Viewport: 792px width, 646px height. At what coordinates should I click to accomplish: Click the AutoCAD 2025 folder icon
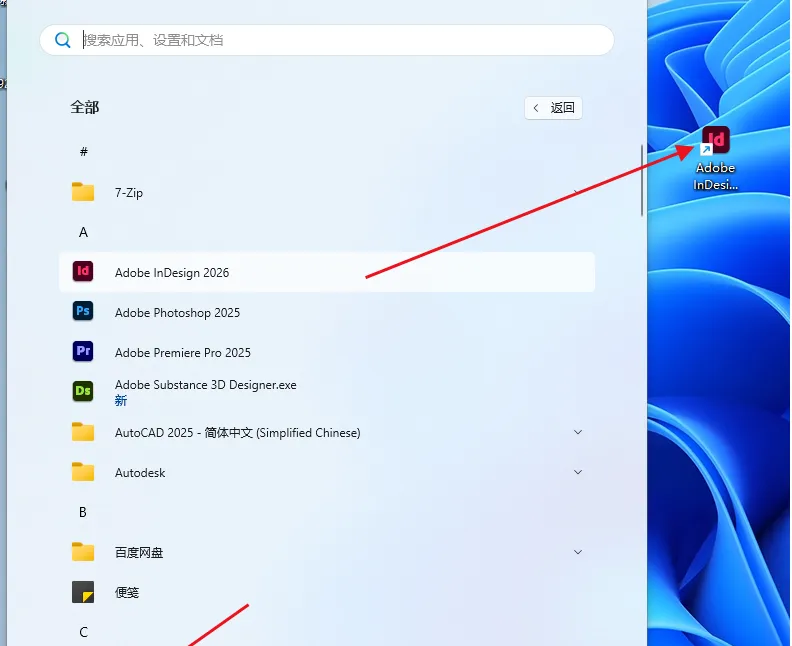pyautogui.click(x=83, y=432)
